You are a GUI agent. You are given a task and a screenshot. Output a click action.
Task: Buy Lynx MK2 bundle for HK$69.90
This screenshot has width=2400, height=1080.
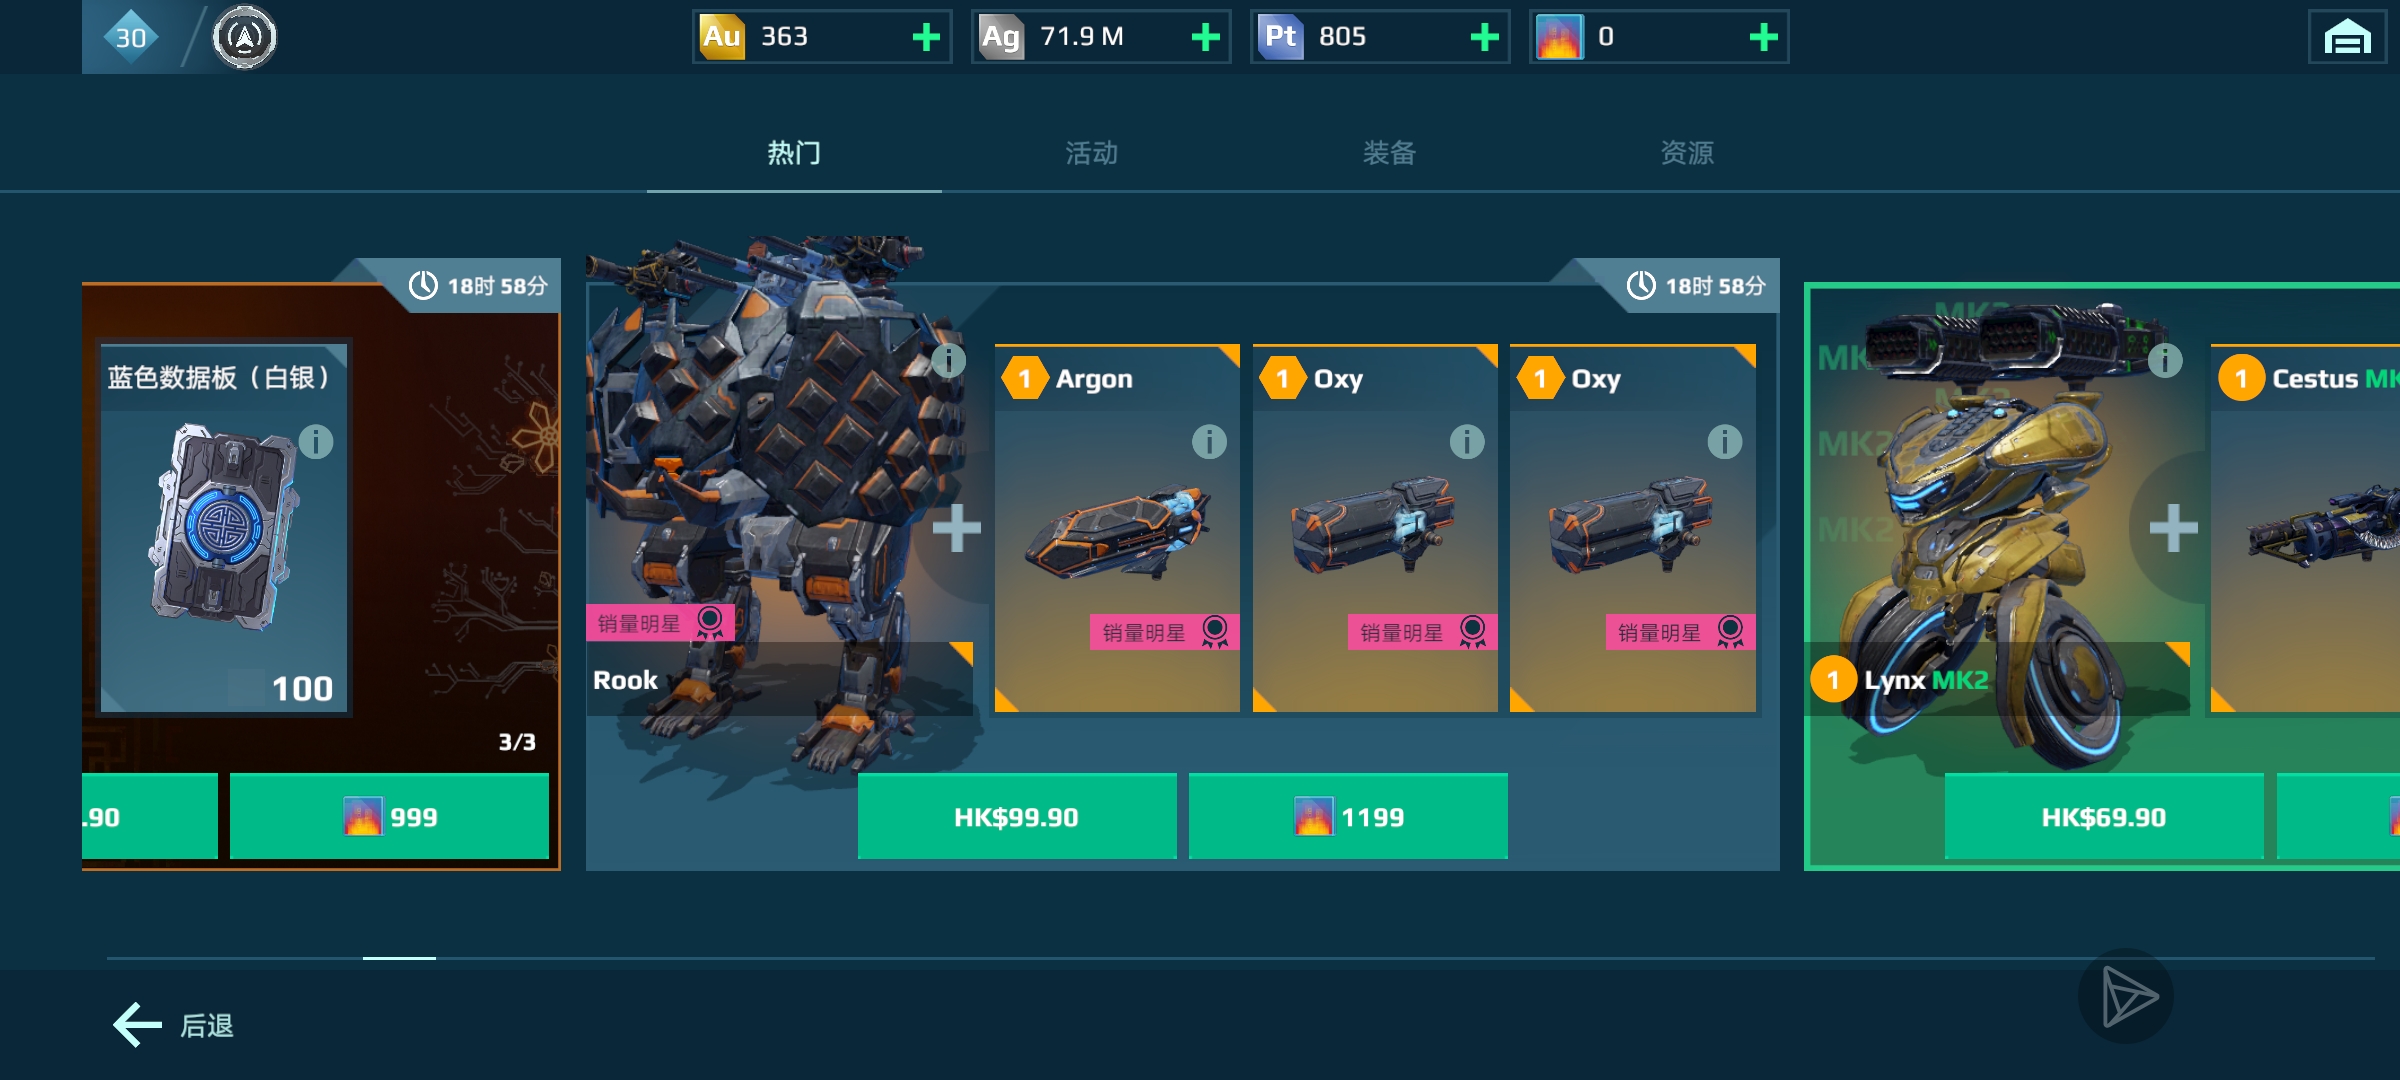click(2104, 816)
